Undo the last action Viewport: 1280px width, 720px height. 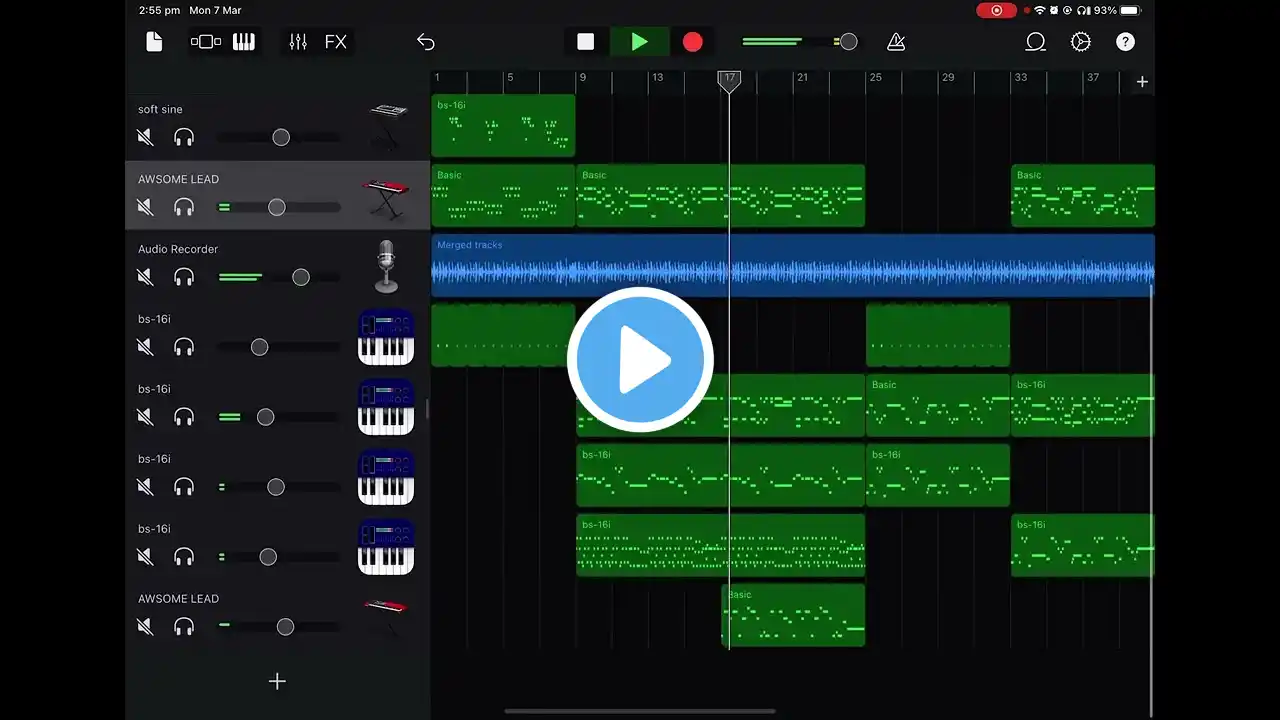point(426,42)
